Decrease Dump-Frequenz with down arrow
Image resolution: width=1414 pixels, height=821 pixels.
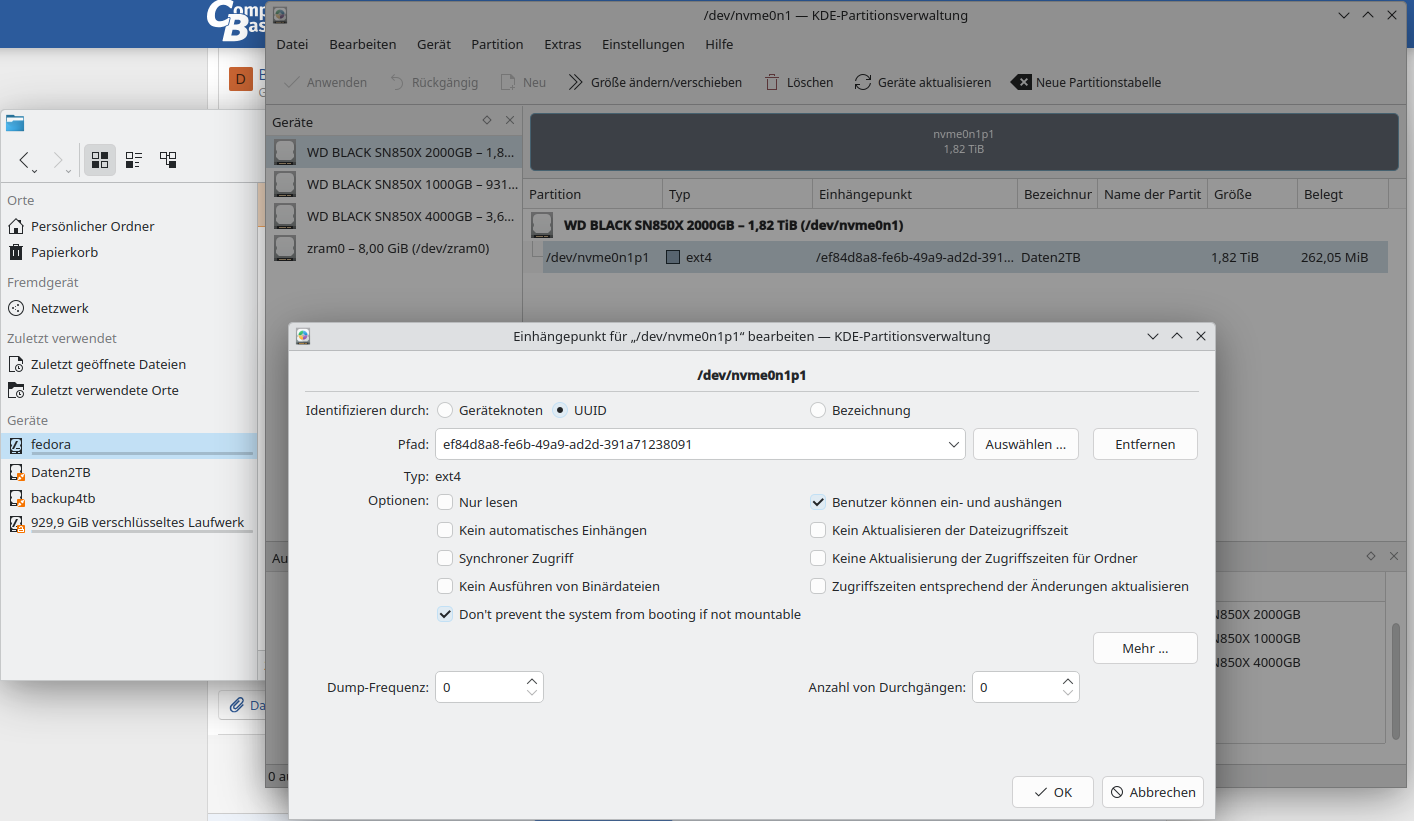(532, 693)
